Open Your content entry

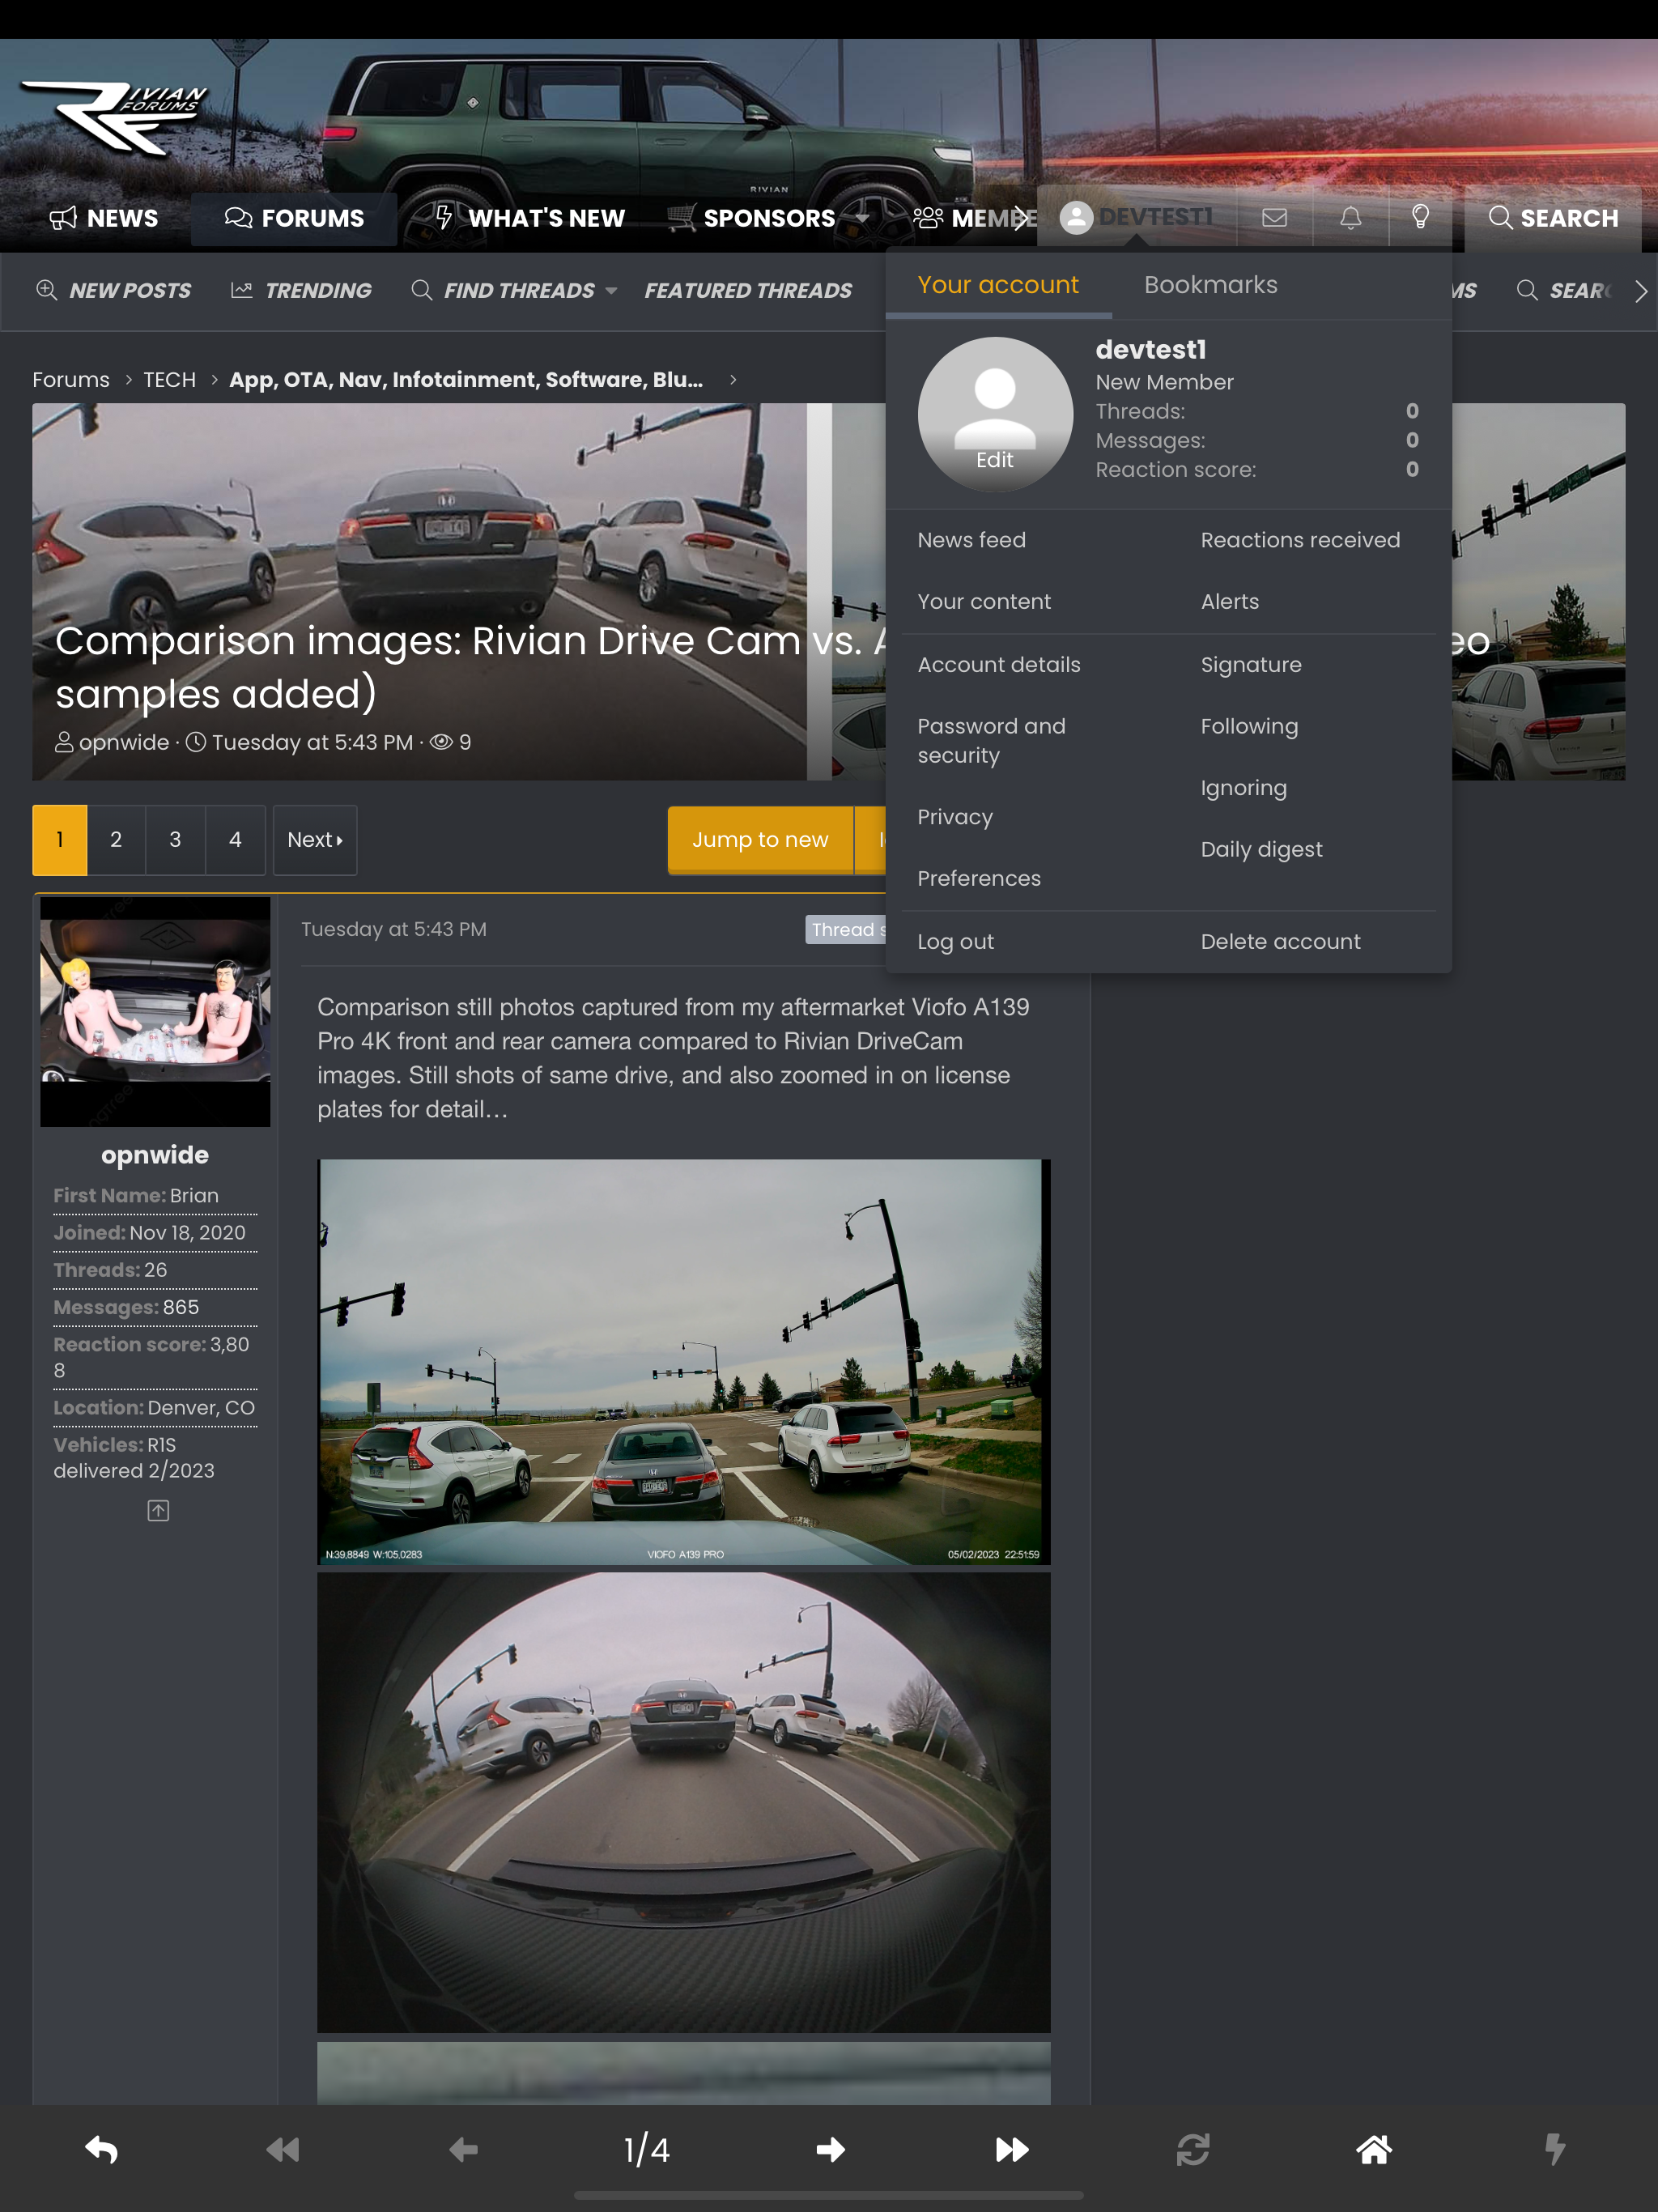pyautogui.click(x=984, y=602)
